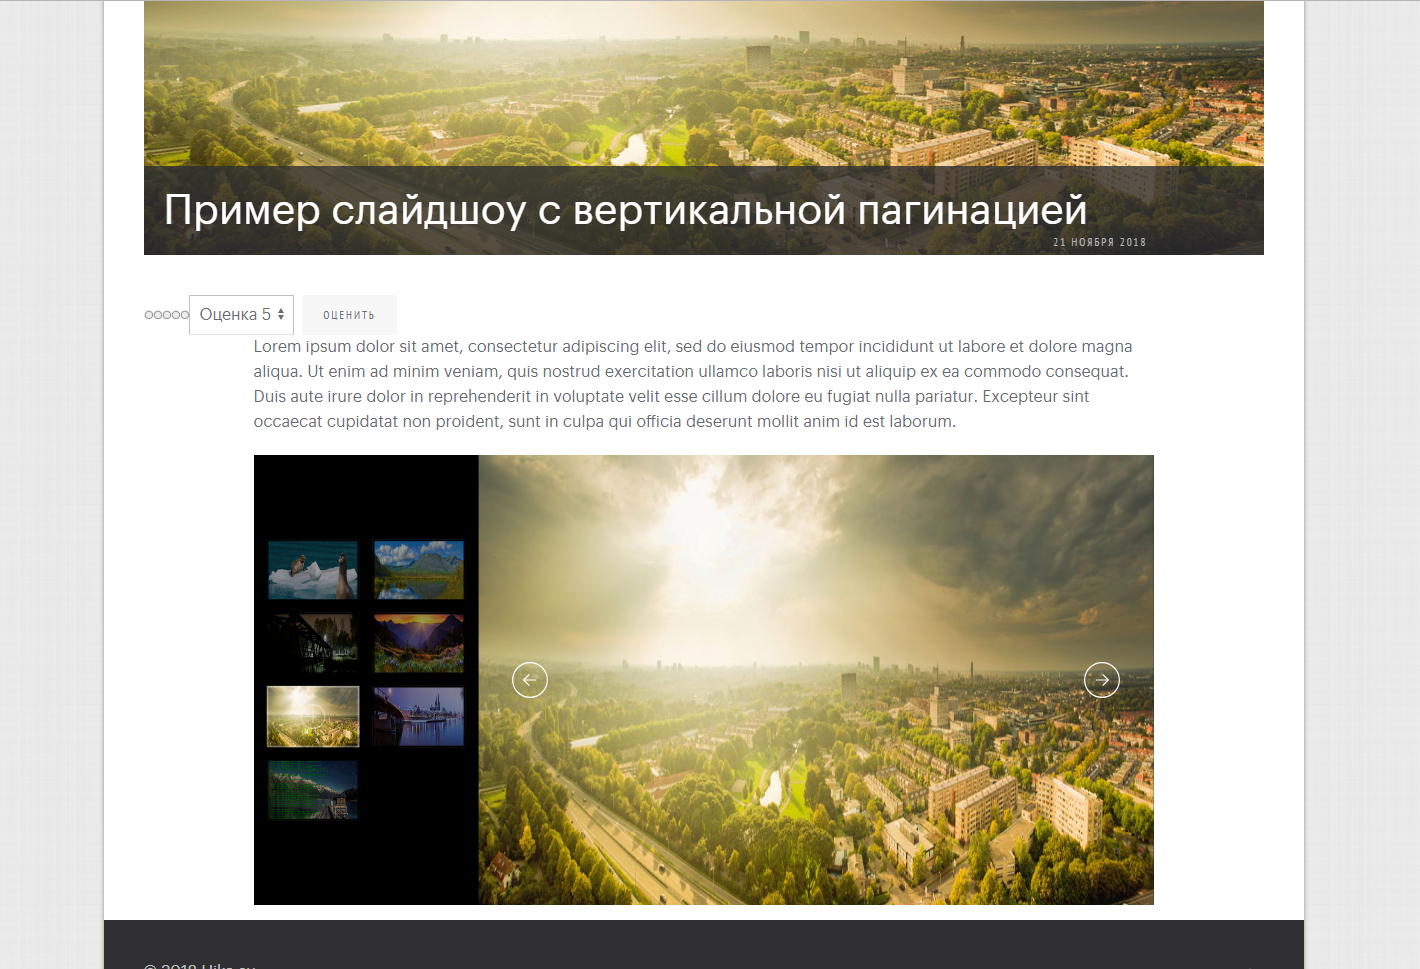Select the sunset mountain flowers thumbnail
This screenshot has width=1420, height=969.
419,643
